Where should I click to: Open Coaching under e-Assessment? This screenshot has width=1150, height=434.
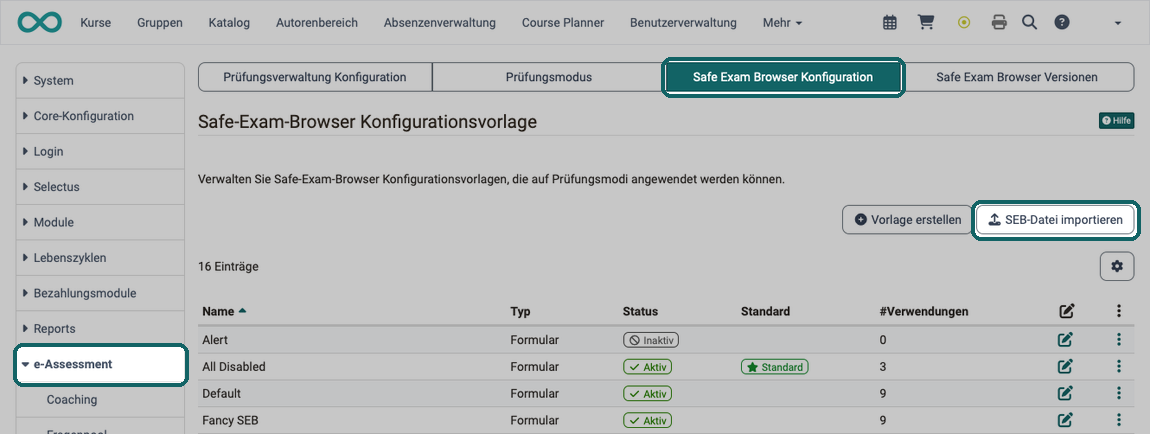pyautogui.click(x=72, y=400)
